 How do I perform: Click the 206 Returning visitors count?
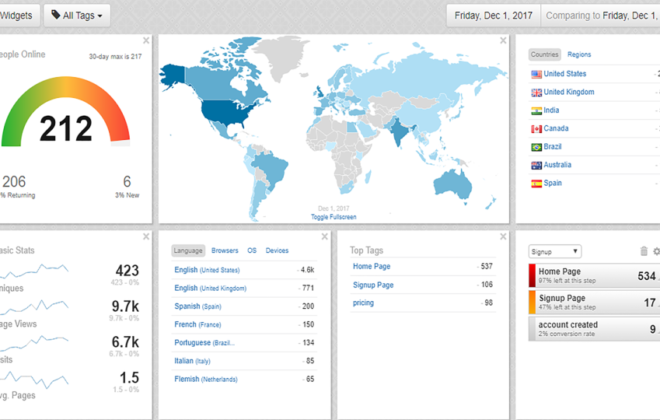click(14, 182)
